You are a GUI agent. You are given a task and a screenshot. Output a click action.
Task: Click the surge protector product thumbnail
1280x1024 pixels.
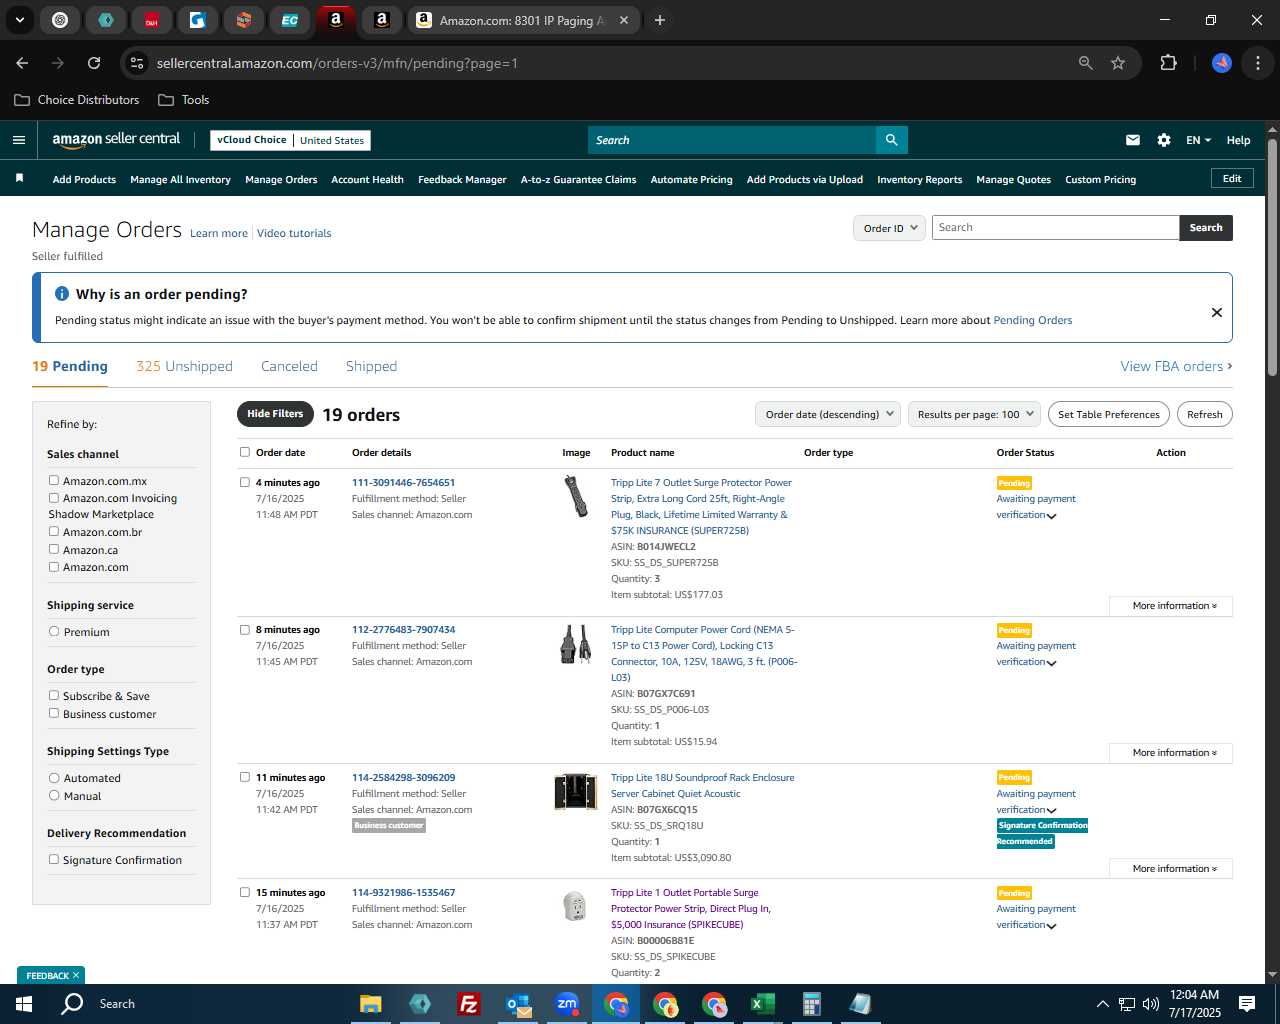pos(576,496)
